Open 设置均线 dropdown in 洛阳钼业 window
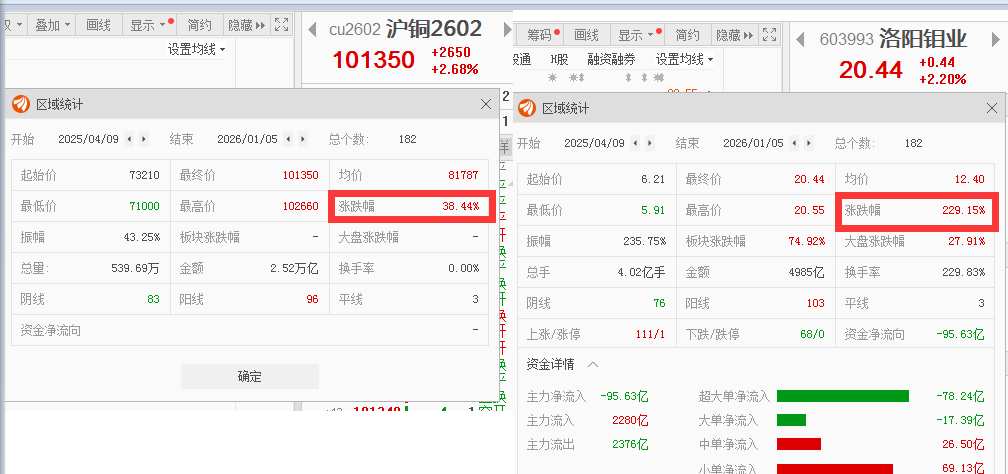 pyautogui.click(x=685, y=59)
